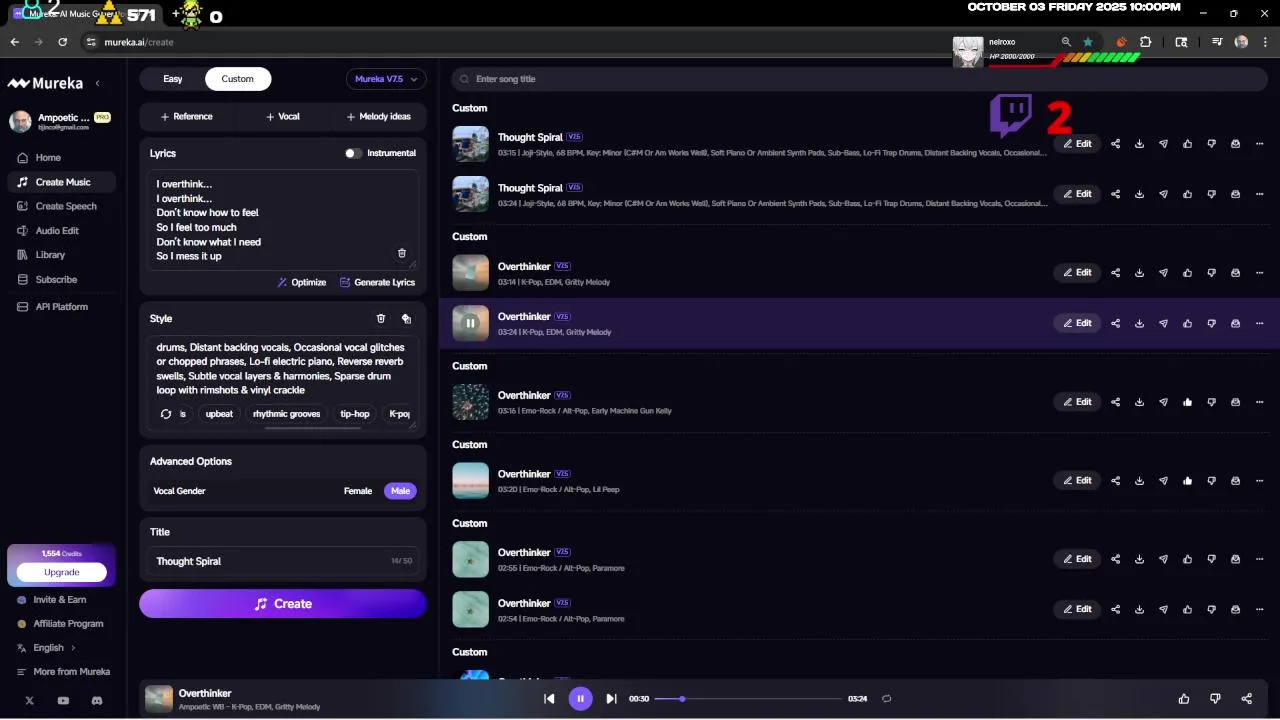Share the playing Overthinker 03:24 track
Image resolution: width=1280 pixels, height=720 pixels.
pos(1115,323)
